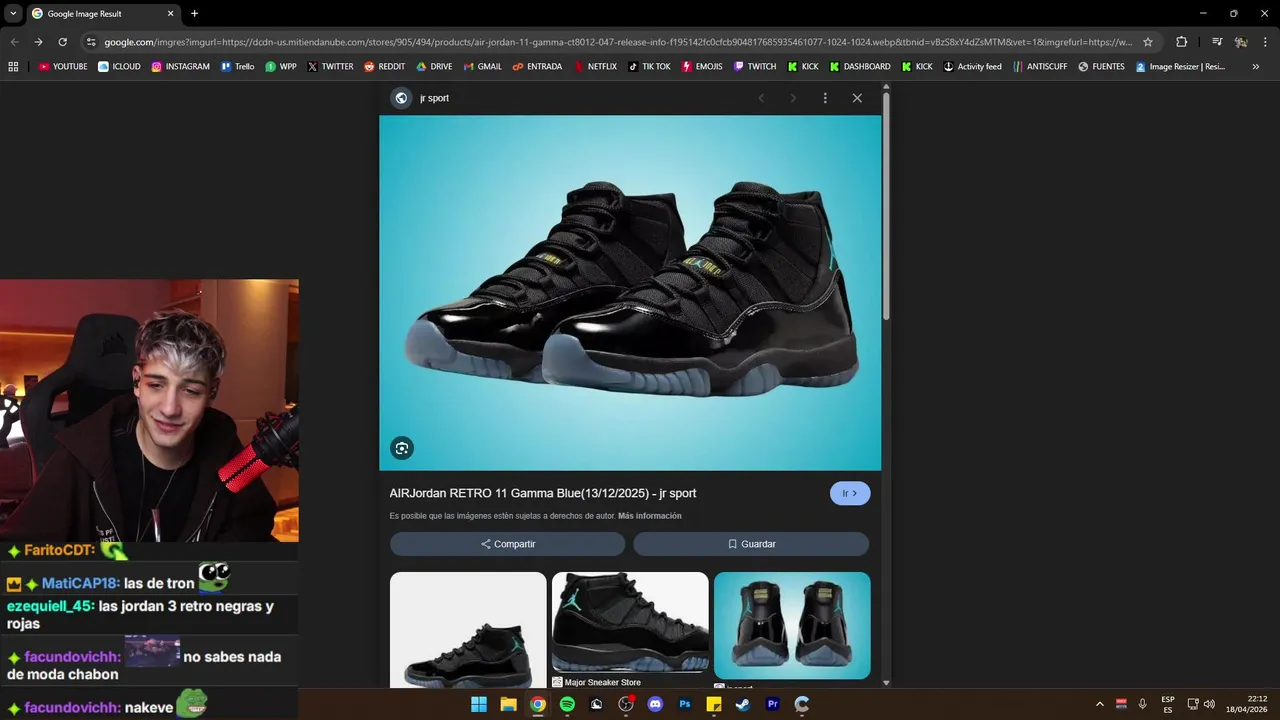This screenshot has width=1280, height=720.
Task: Open the Windows Start menu
Action: (x=479, y=704)
